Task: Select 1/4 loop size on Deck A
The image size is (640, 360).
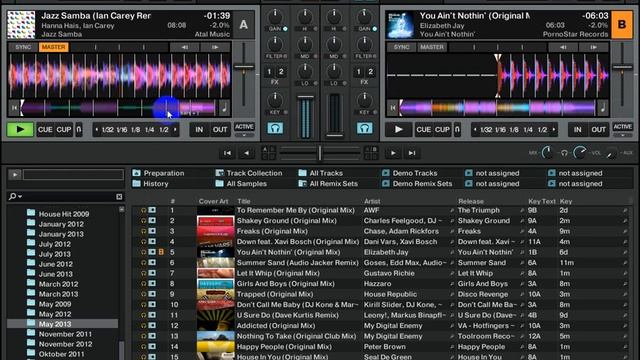Action: (149, 130)
